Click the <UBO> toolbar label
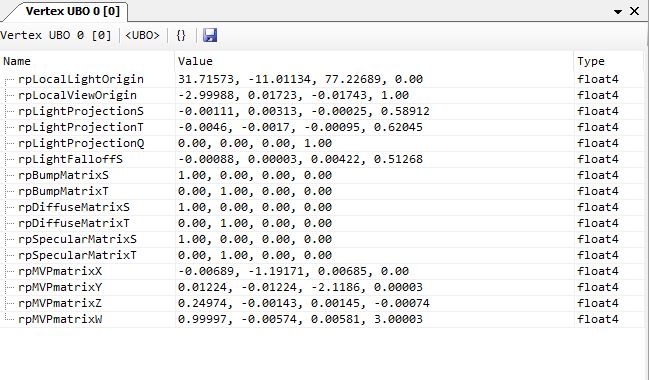This screenshot has height=380, width=649. pos(142,35)
